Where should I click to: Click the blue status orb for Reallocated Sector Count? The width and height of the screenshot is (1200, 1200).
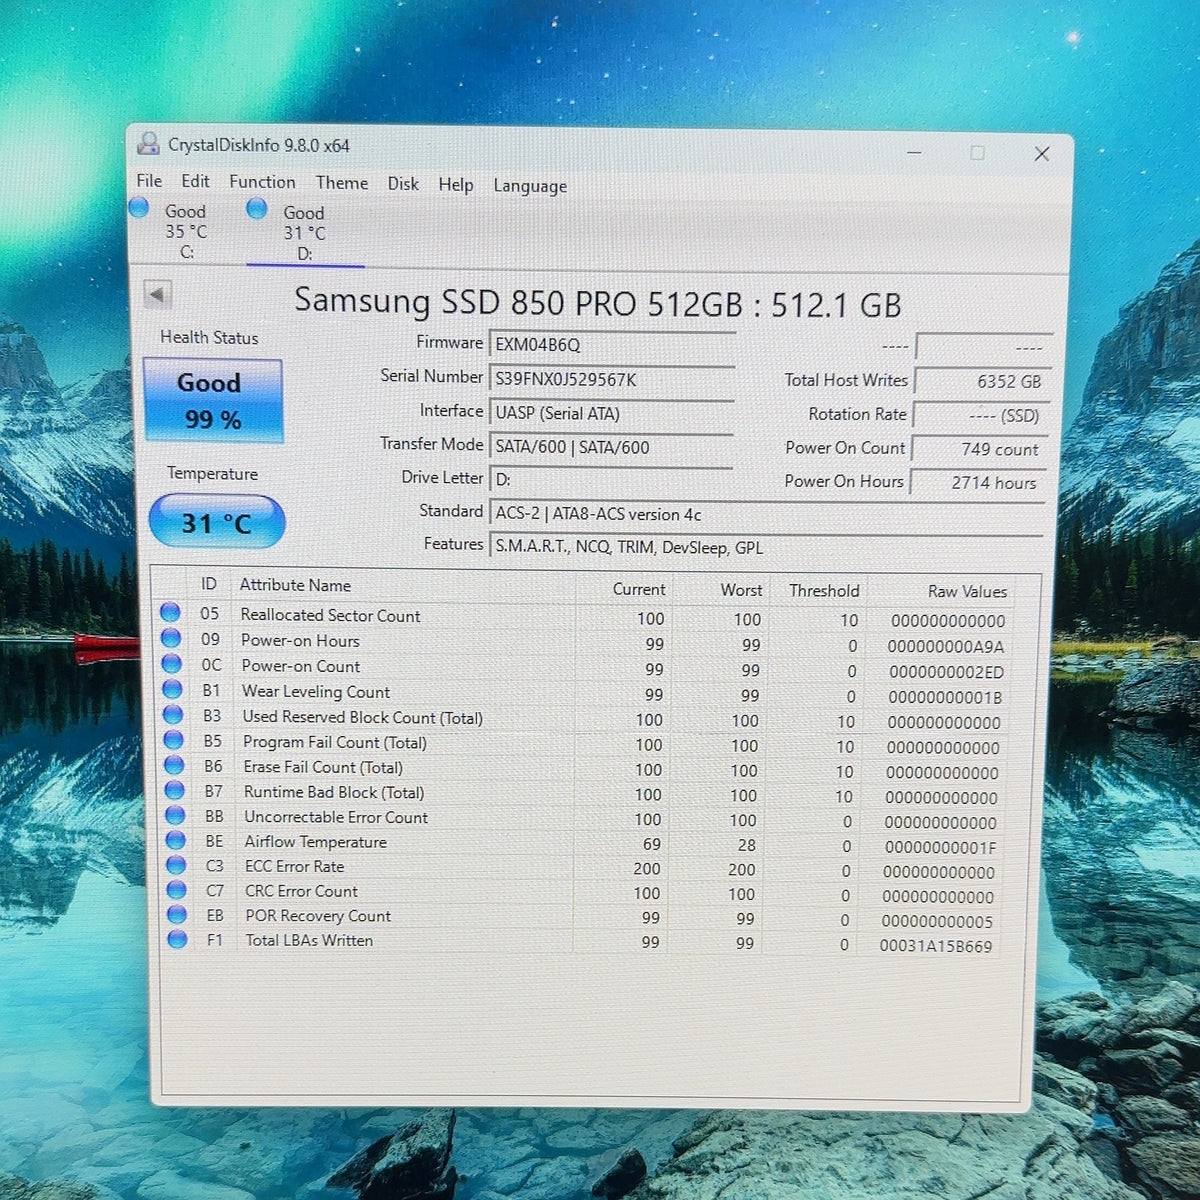170,612
